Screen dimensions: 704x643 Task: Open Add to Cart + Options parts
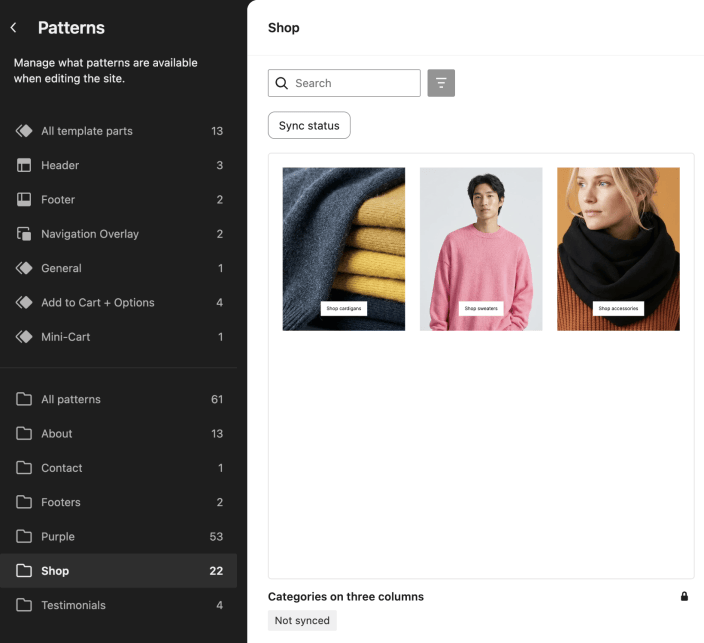119,302
